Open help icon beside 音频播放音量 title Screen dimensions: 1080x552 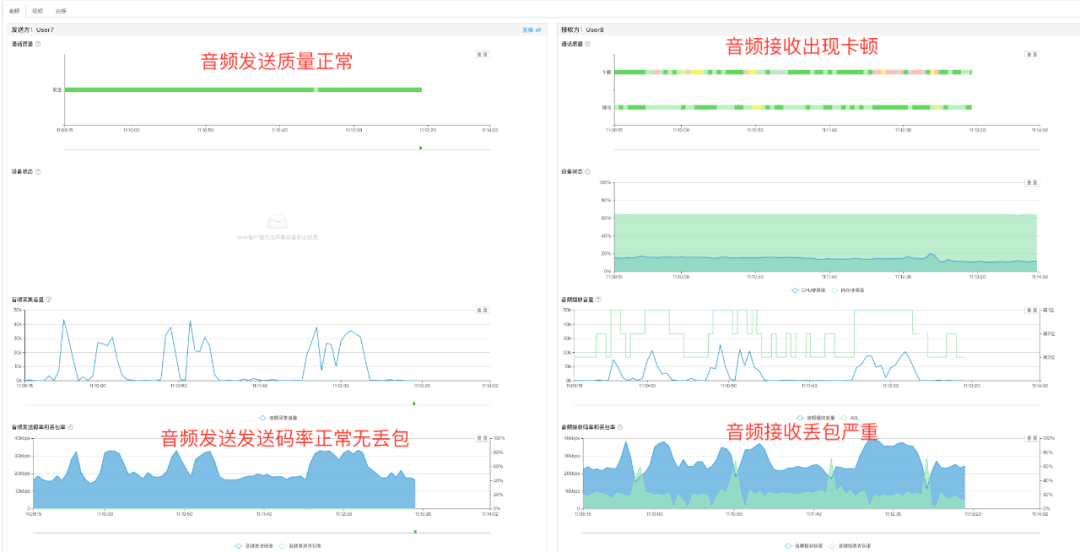coord(597,300)
